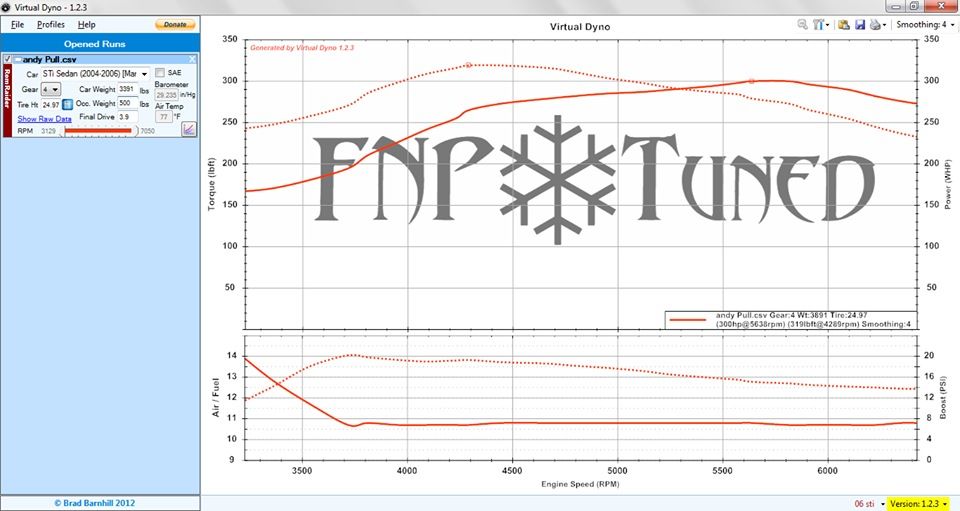Click the graph options icon in run panel
The height and width of the screenshot is (511, 960).
tap(189, 129)
